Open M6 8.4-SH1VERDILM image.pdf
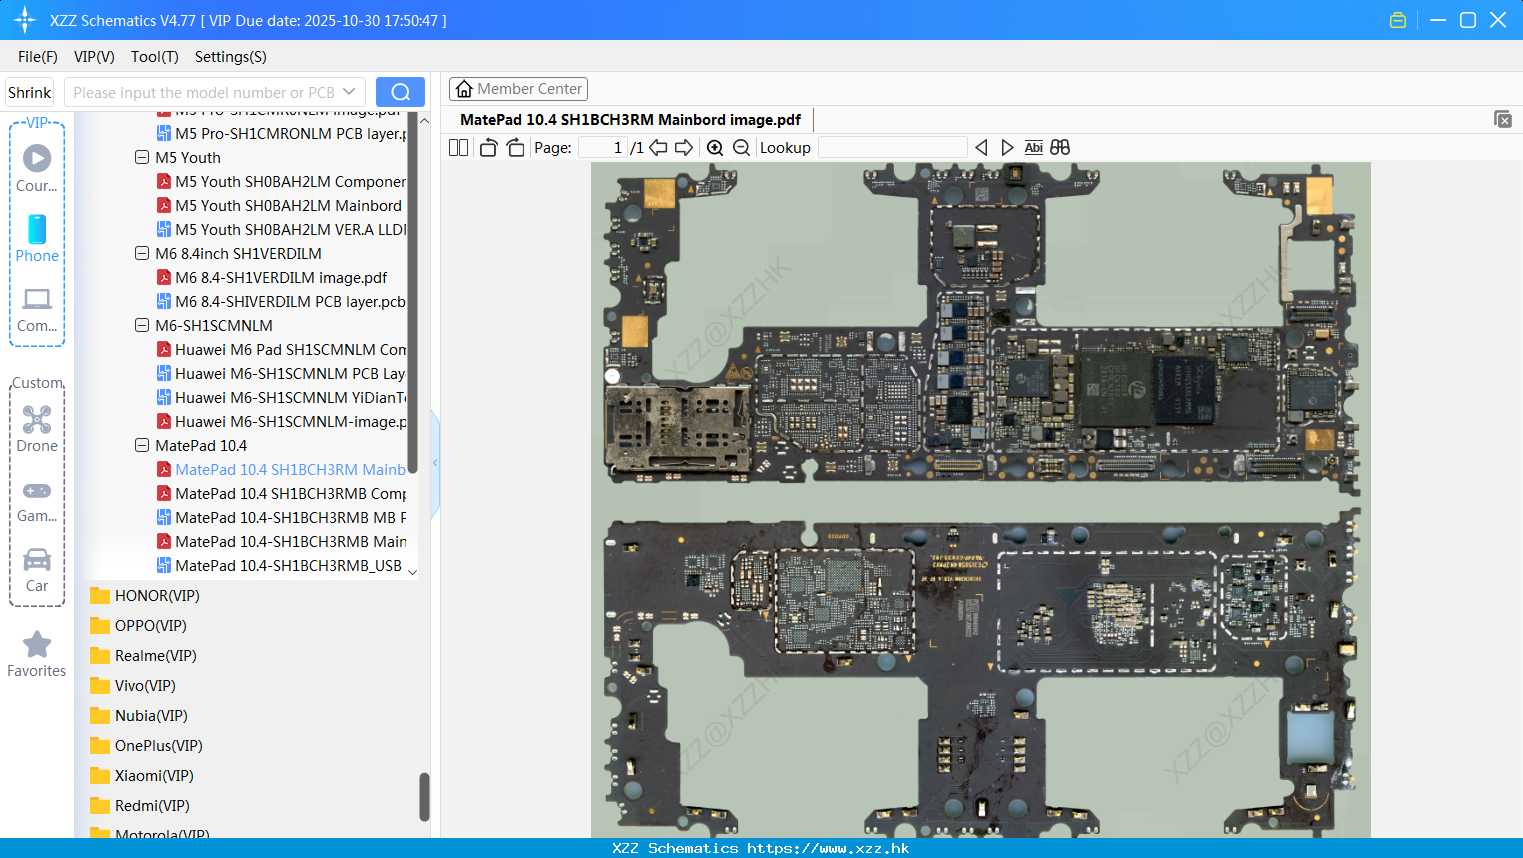1523x858 pixels. [x=272, y=278]
